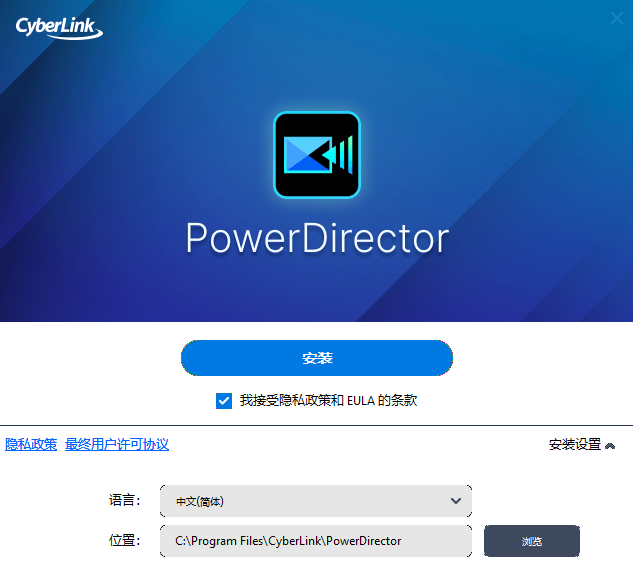Open the 最终用户许可协议 link
This screenshot has width=633, height=569.
coord(117,445)
